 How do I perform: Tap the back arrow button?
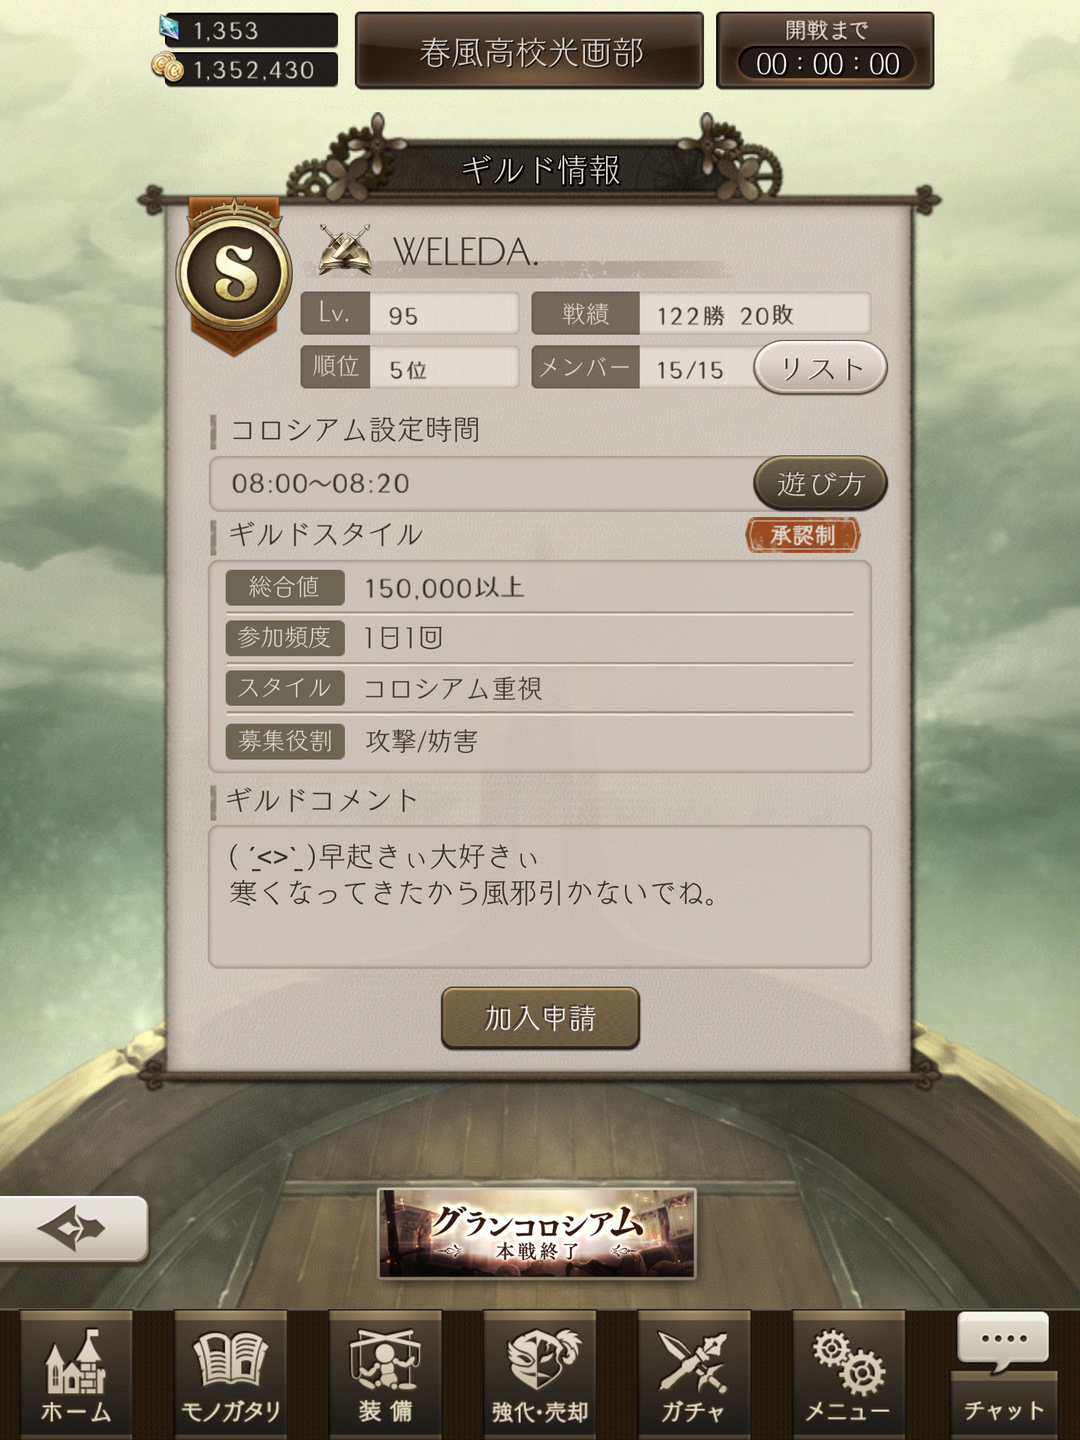coord(74,1228)
